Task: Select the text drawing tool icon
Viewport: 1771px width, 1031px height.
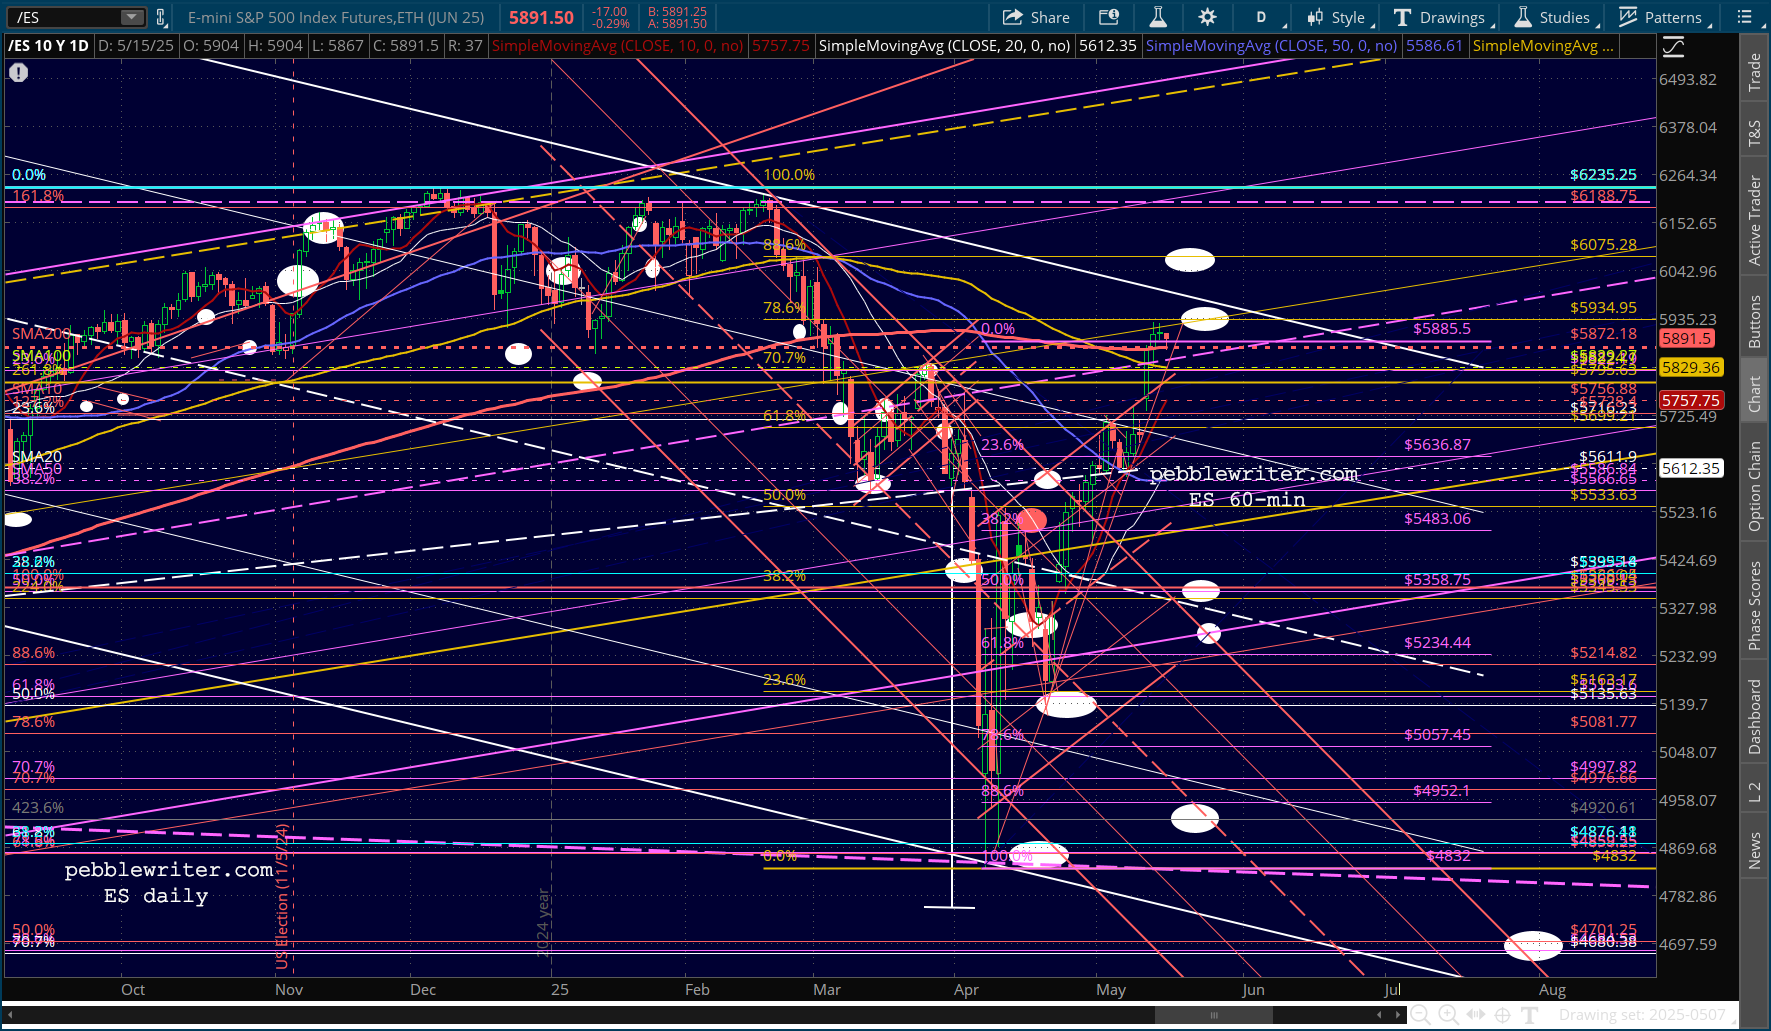Action: [1529, 1015]
